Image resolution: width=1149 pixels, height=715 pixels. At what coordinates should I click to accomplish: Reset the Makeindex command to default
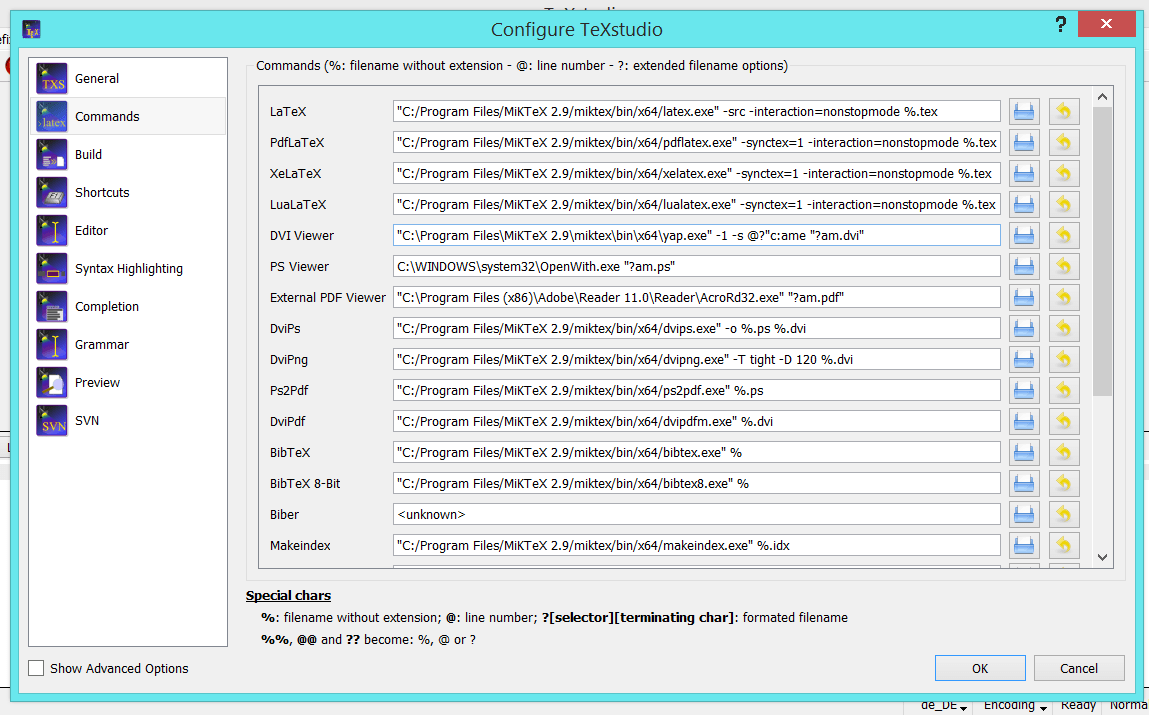(x=1063, y=545)
